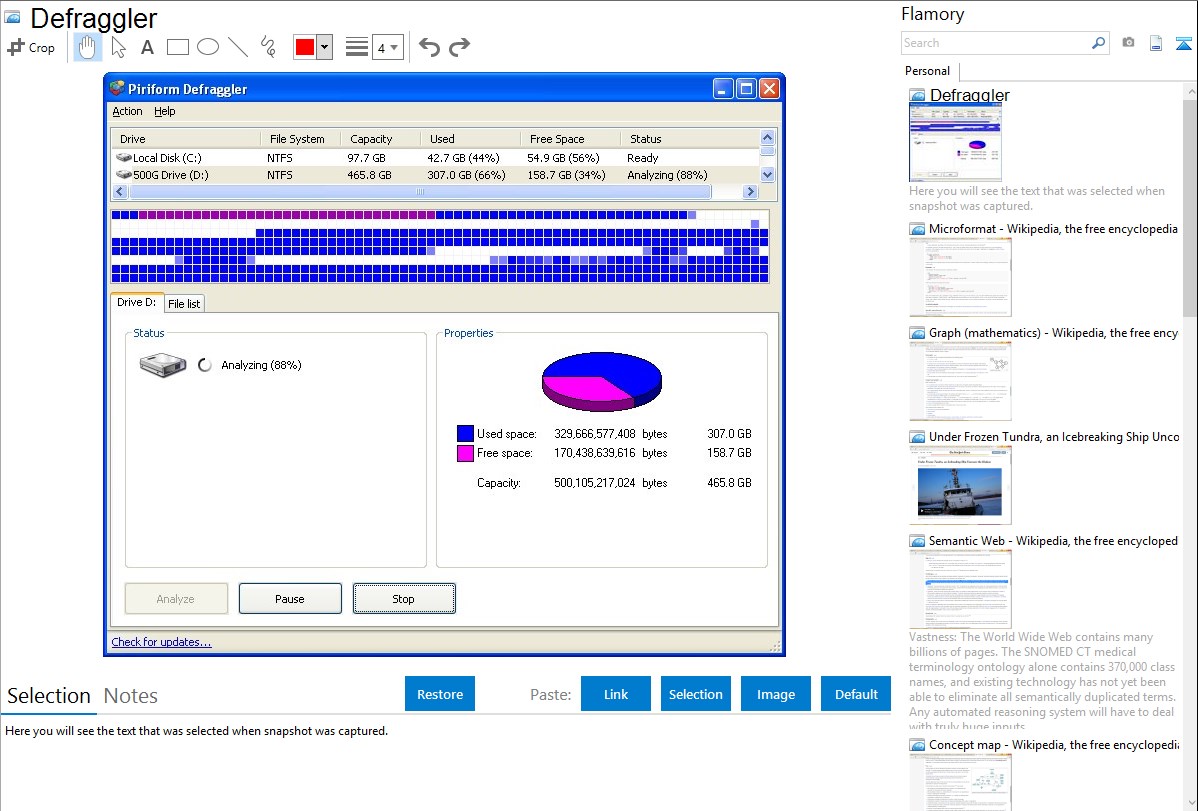Click the Selection paste button
This screenshot has height=811, width=1198.
(696, 694)
